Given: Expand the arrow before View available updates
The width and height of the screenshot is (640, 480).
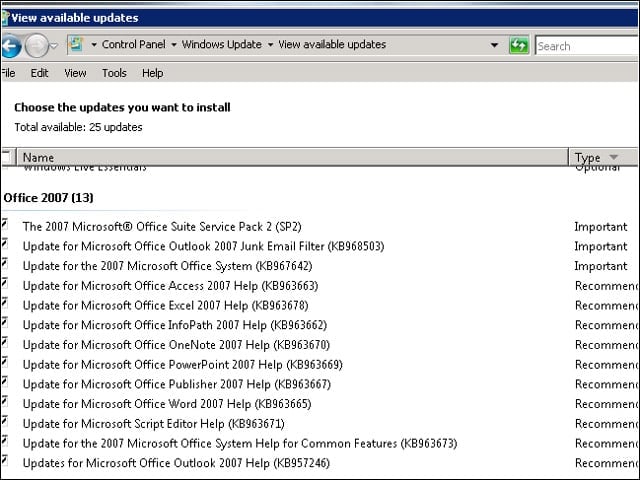Looking at the screenshot, I should click(x=270, y=44).
